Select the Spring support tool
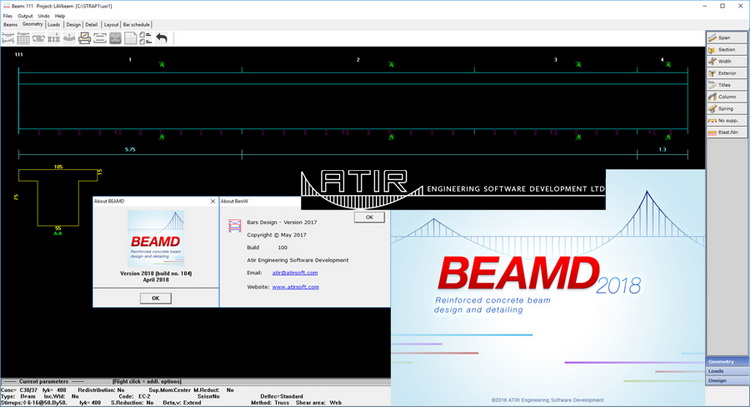 [x=726, y=109]
